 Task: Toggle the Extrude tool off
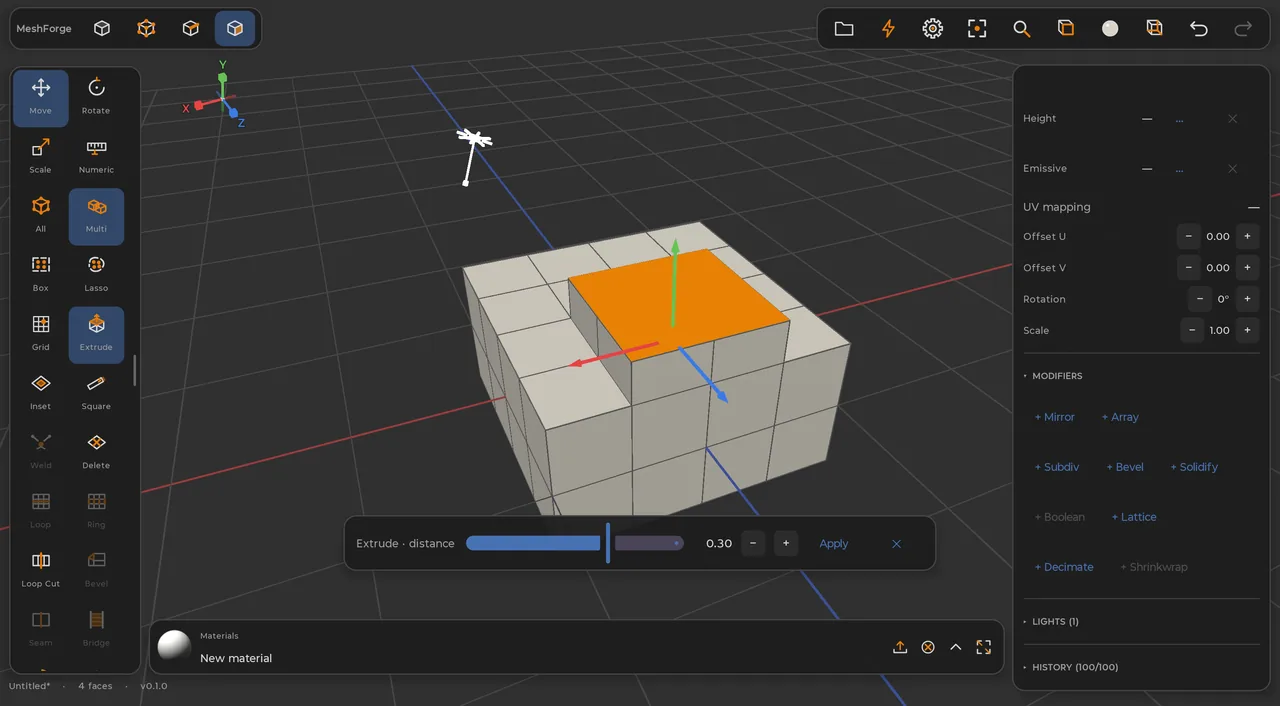[96, 334]
